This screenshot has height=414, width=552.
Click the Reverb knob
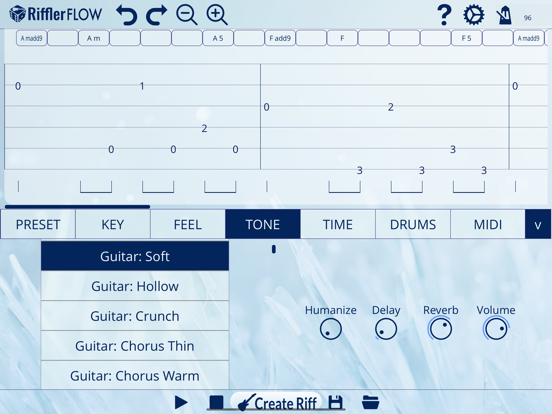pos(440,329)
